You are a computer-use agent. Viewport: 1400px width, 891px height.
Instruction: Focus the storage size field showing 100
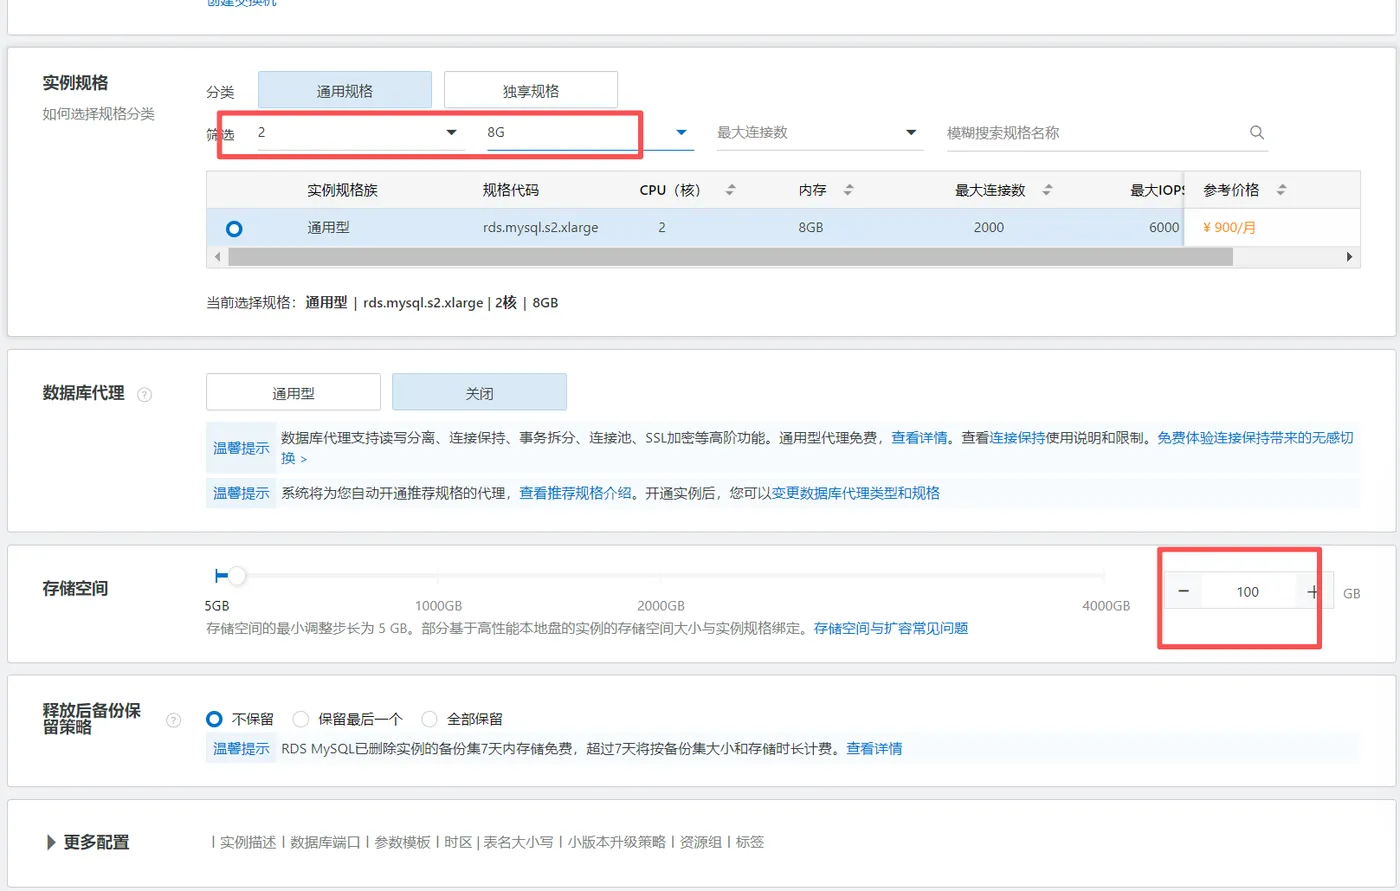(1248, 592)
